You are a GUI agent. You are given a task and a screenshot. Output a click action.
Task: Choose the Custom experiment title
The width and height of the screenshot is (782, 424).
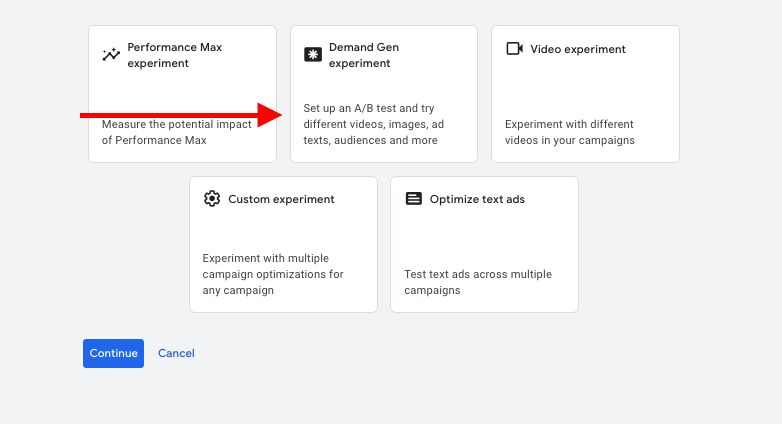tap(281, 199)
